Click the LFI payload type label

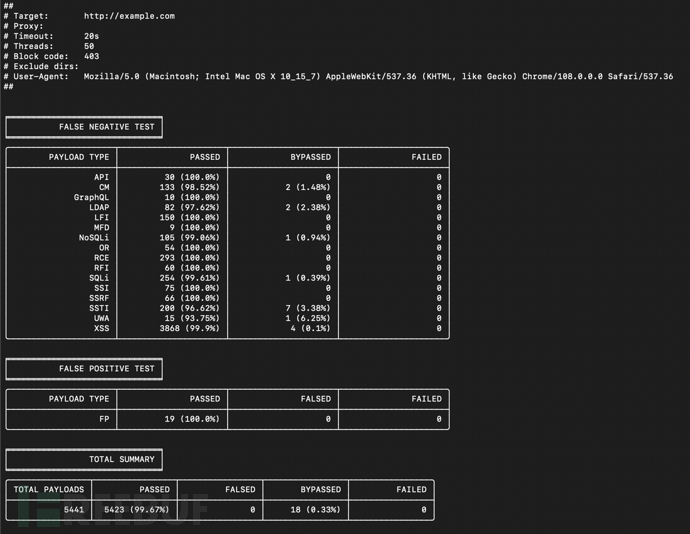(101, 218)
